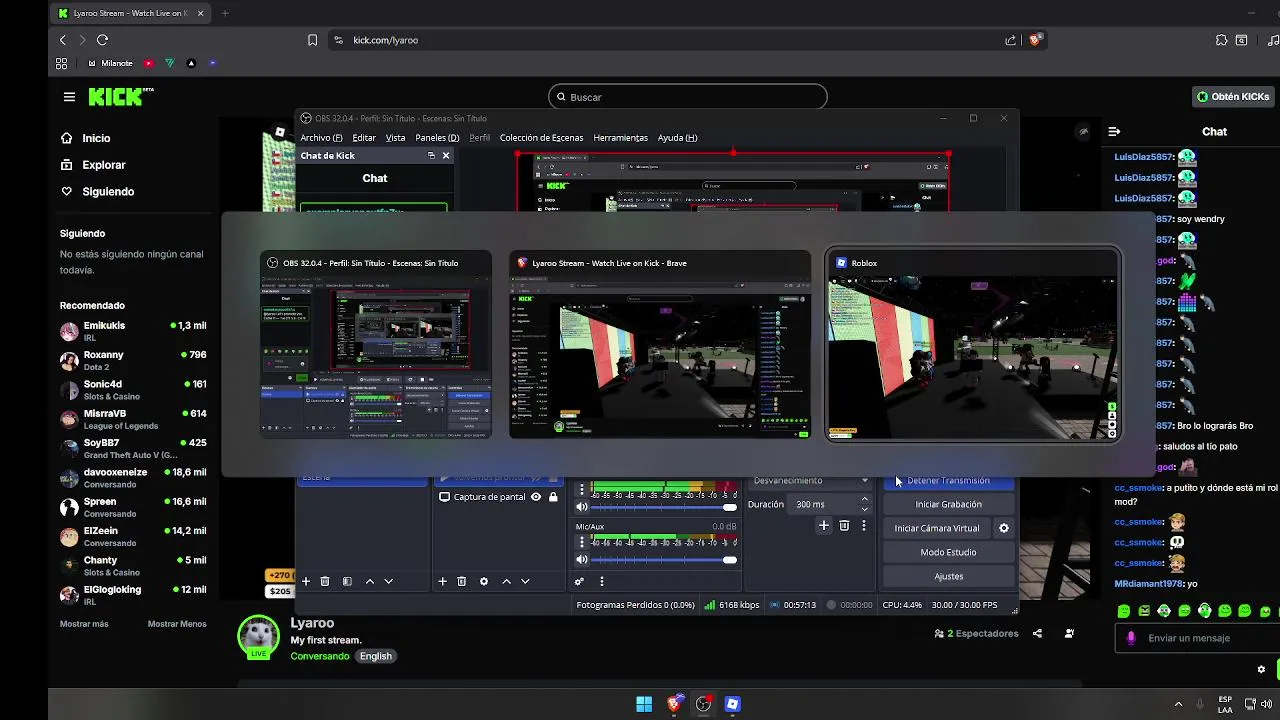Remove the selected OBS source
This screenshot has width=1280, height=720.
[461, 581]
